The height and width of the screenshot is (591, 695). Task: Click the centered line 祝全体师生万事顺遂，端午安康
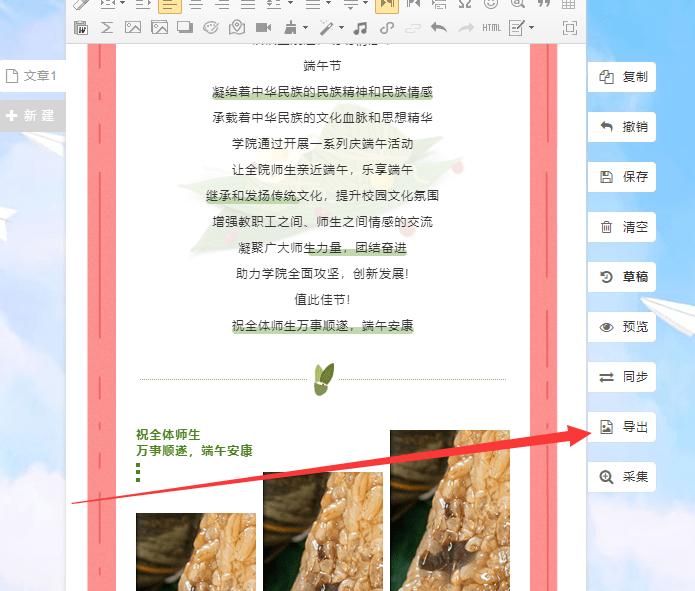tap(322, 326)
